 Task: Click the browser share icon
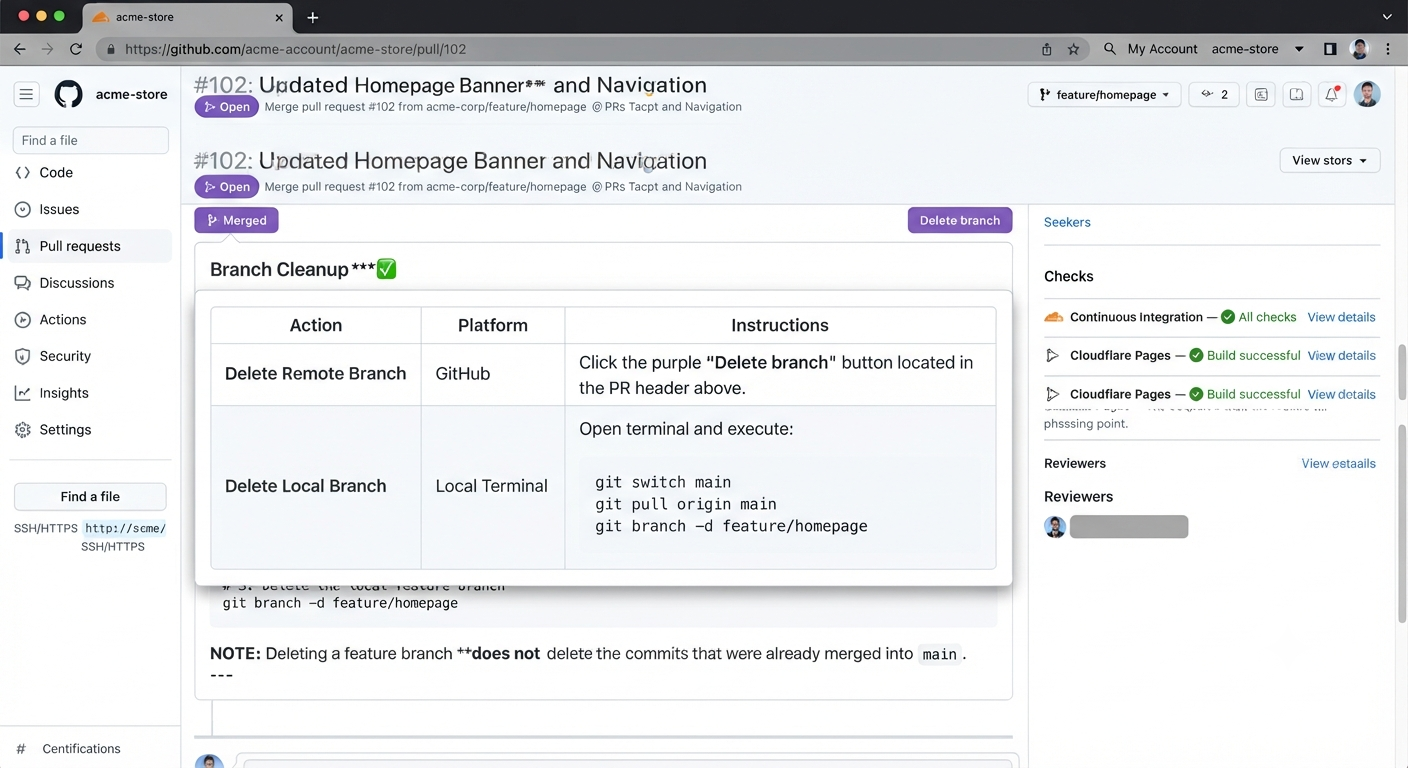pos(1046,49)
